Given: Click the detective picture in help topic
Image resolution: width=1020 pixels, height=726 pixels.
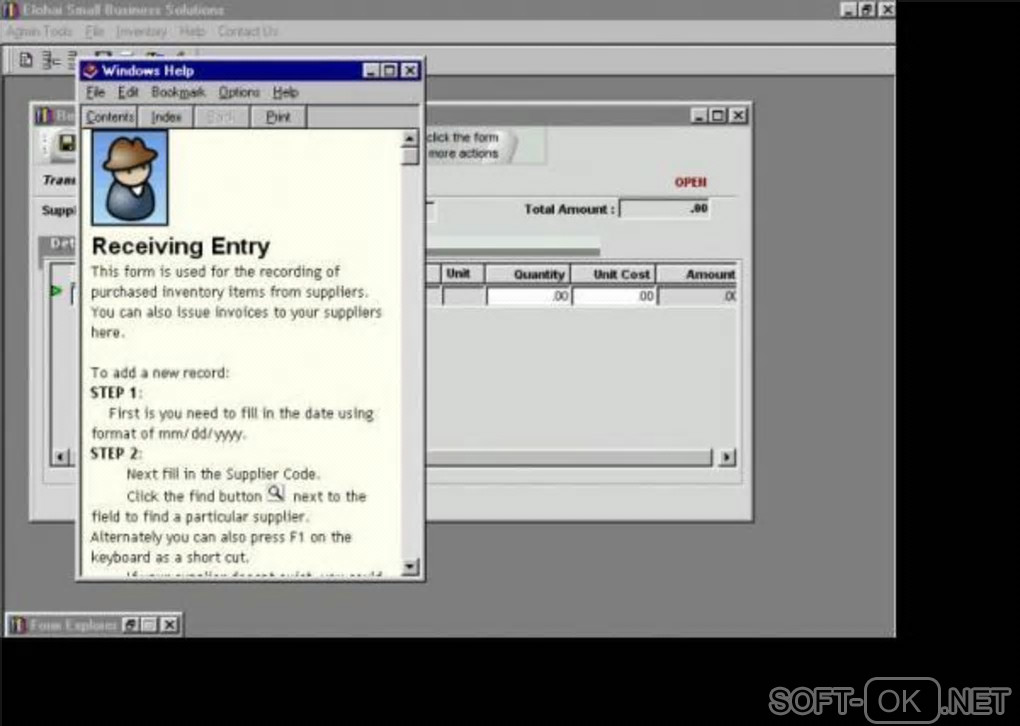Looking at the screenshot, I should coord(130,178).
